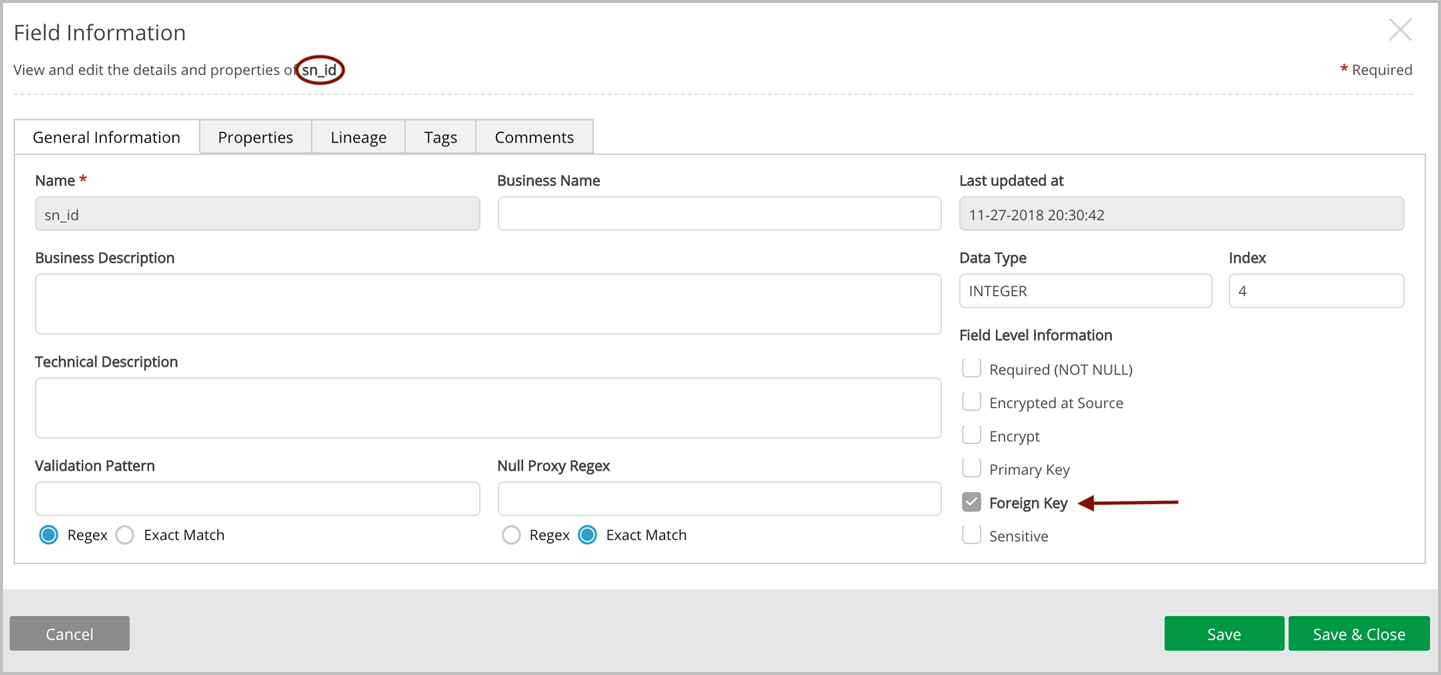The height and width of the screenshot is (675, 1441).
Task: Open the Lineage tab
Action: 358,137
